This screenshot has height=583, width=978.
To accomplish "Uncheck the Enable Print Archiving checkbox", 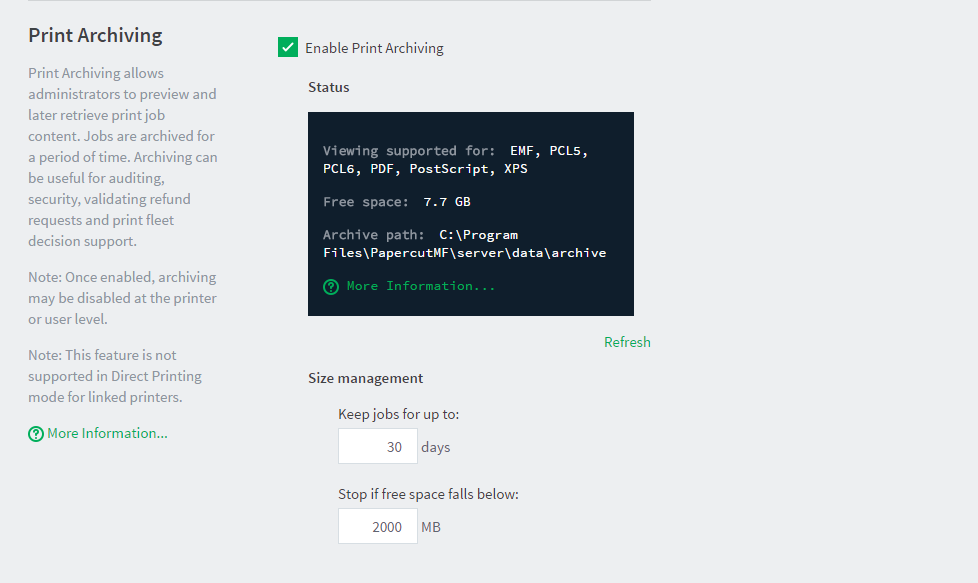I will tap(288, 47).
